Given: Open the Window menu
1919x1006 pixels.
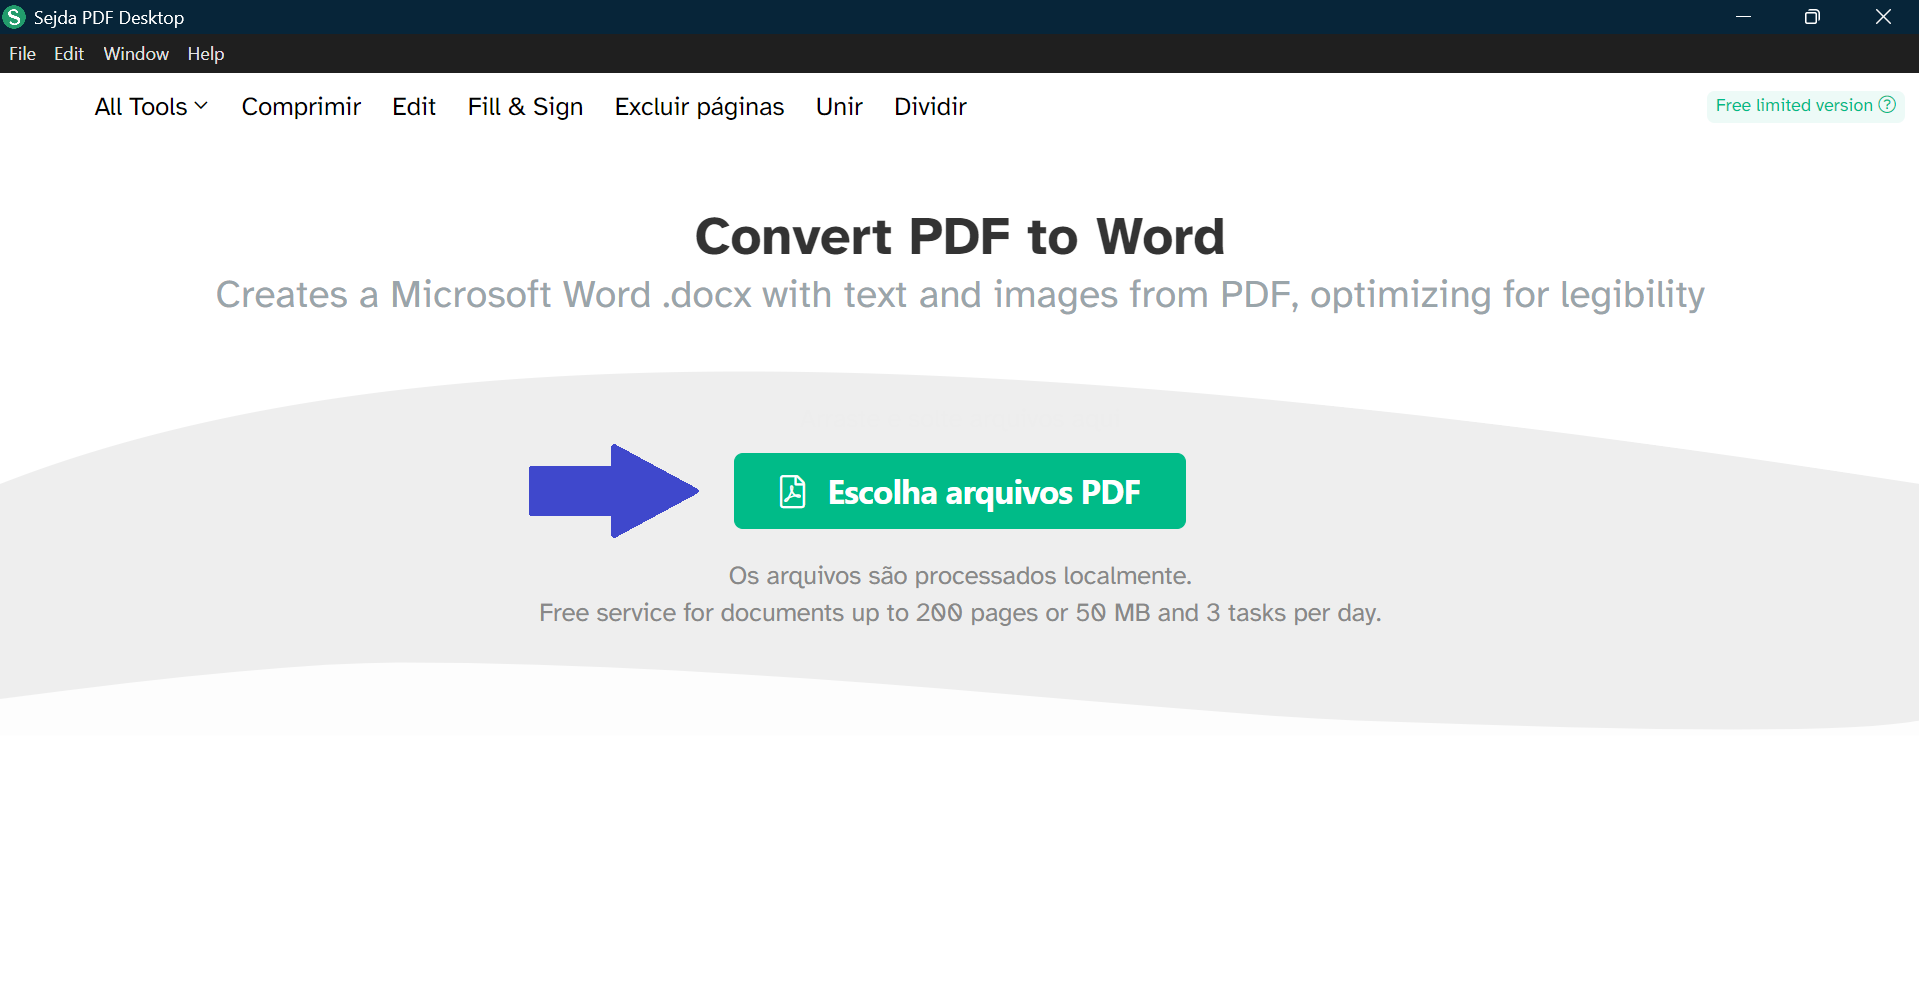Looking at the screenshot, I should (x=135, y=54).
